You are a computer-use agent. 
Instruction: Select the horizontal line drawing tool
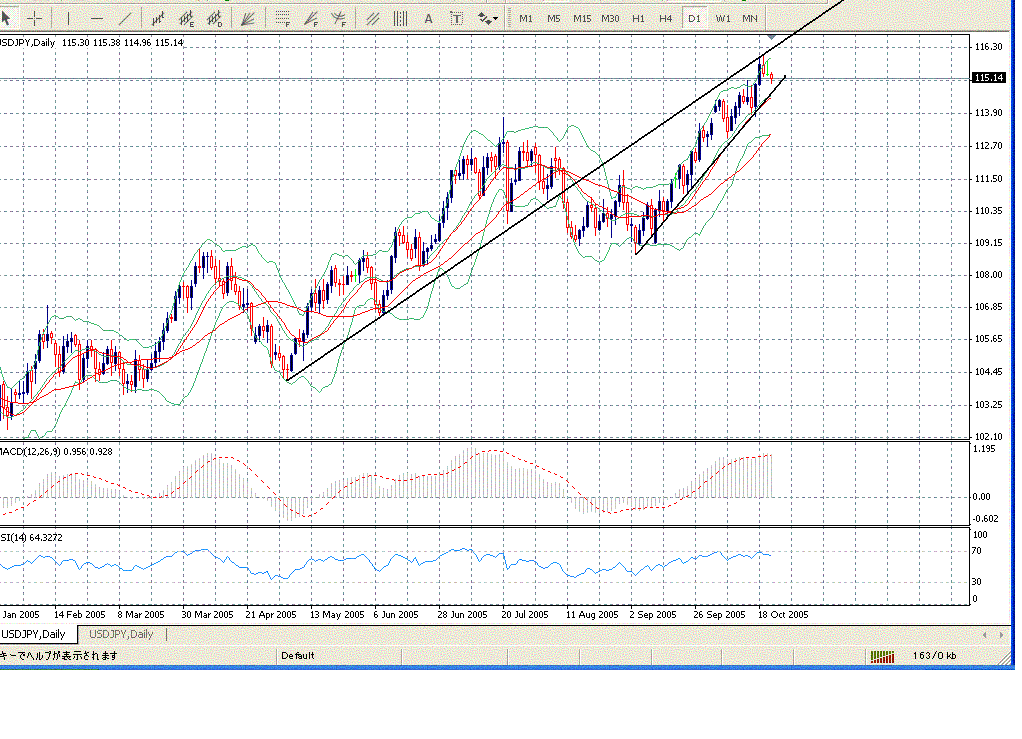click(x=96, y=18)
